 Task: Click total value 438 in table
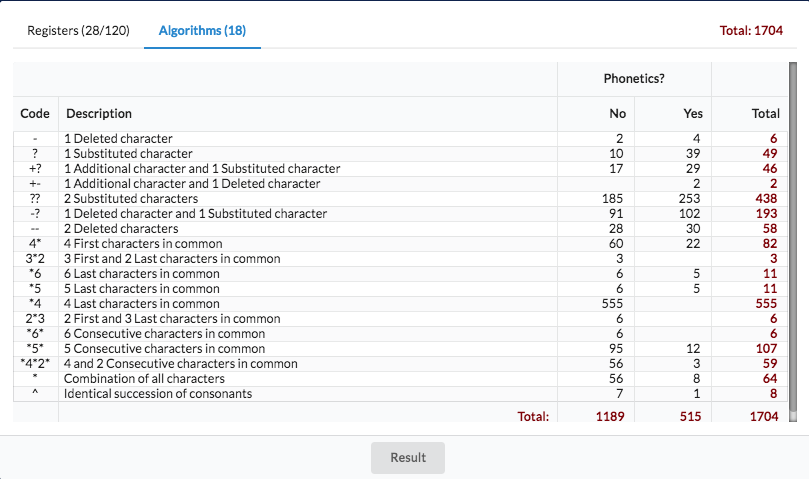(766, 199)
